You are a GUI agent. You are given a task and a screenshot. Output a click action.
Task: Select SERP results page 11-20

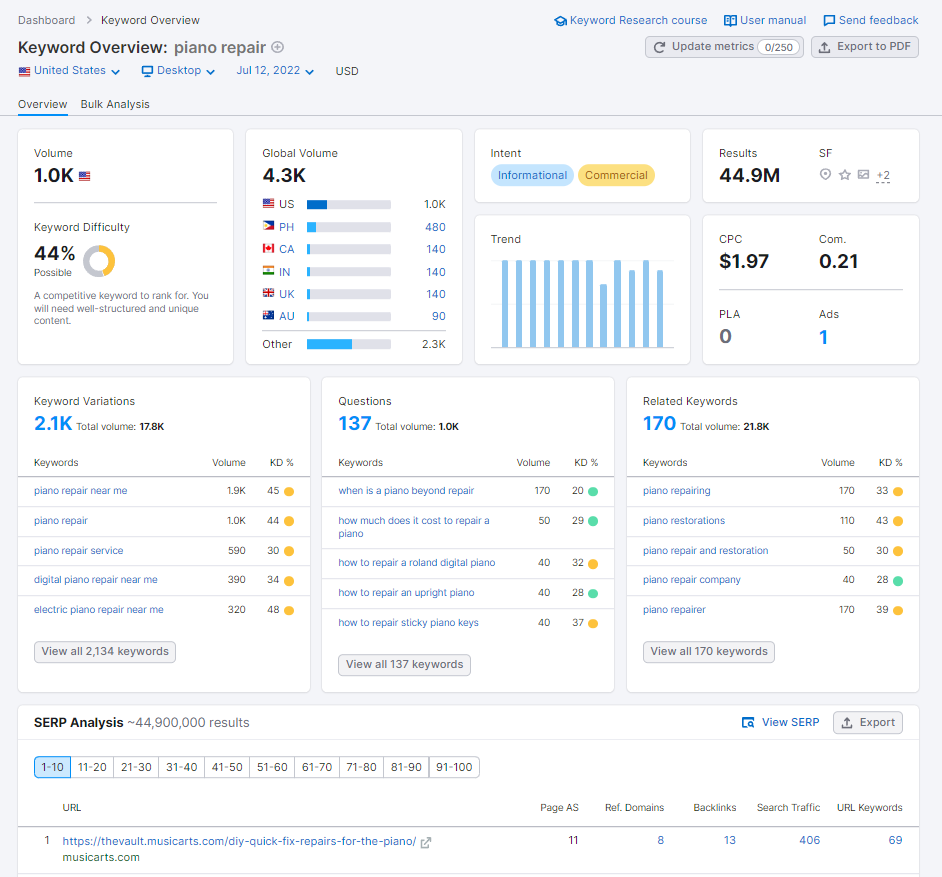(92, 767)
